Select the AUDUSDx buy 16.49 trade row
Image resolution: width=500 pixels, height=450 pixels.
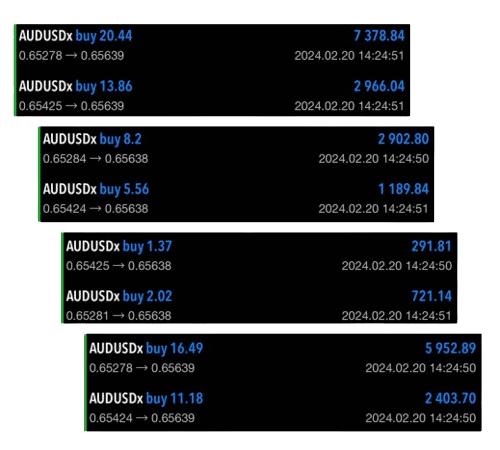tap(283, 358)
